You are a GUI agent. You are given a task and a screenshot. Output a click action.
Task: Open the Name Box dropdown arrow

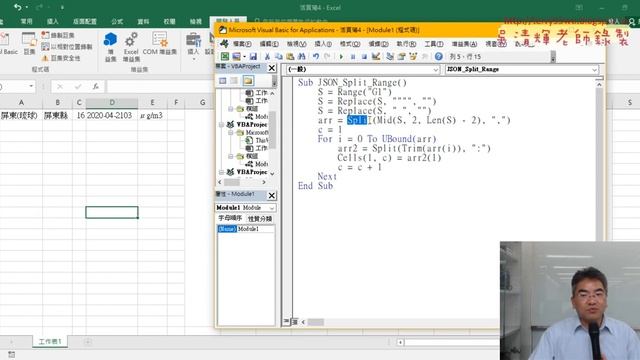coord(31,86)
